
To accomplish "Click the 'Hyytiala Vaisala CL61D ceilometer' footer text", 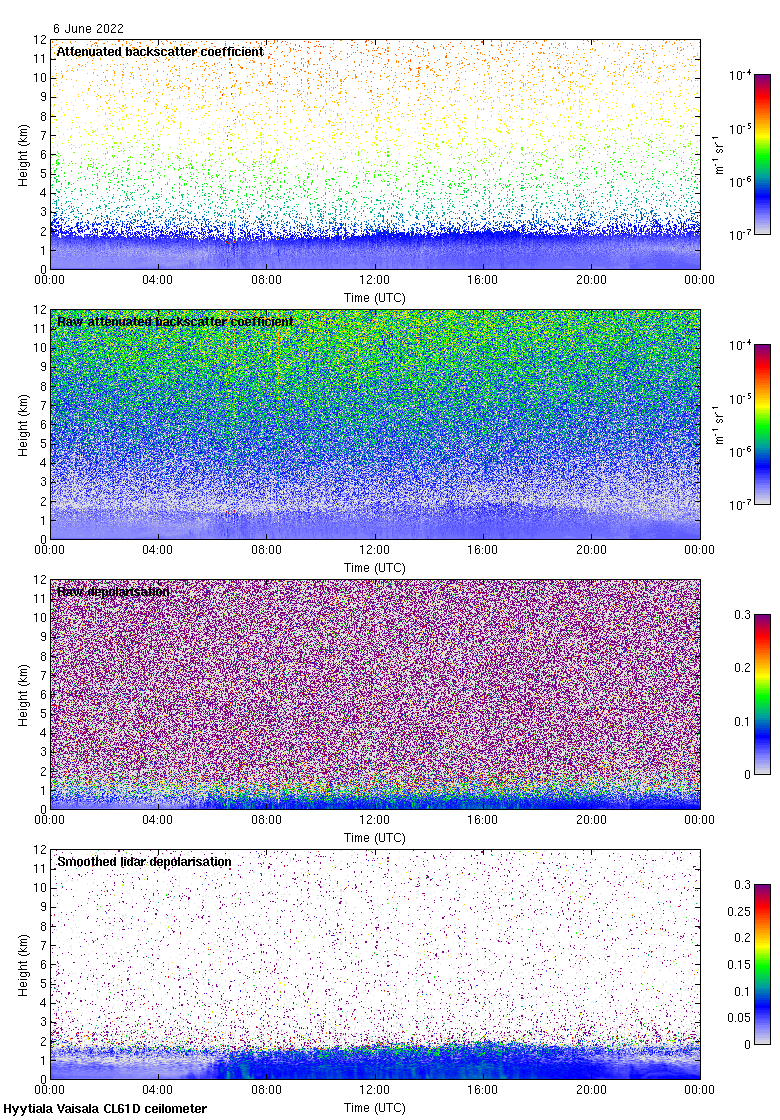I will point(105,1109).
